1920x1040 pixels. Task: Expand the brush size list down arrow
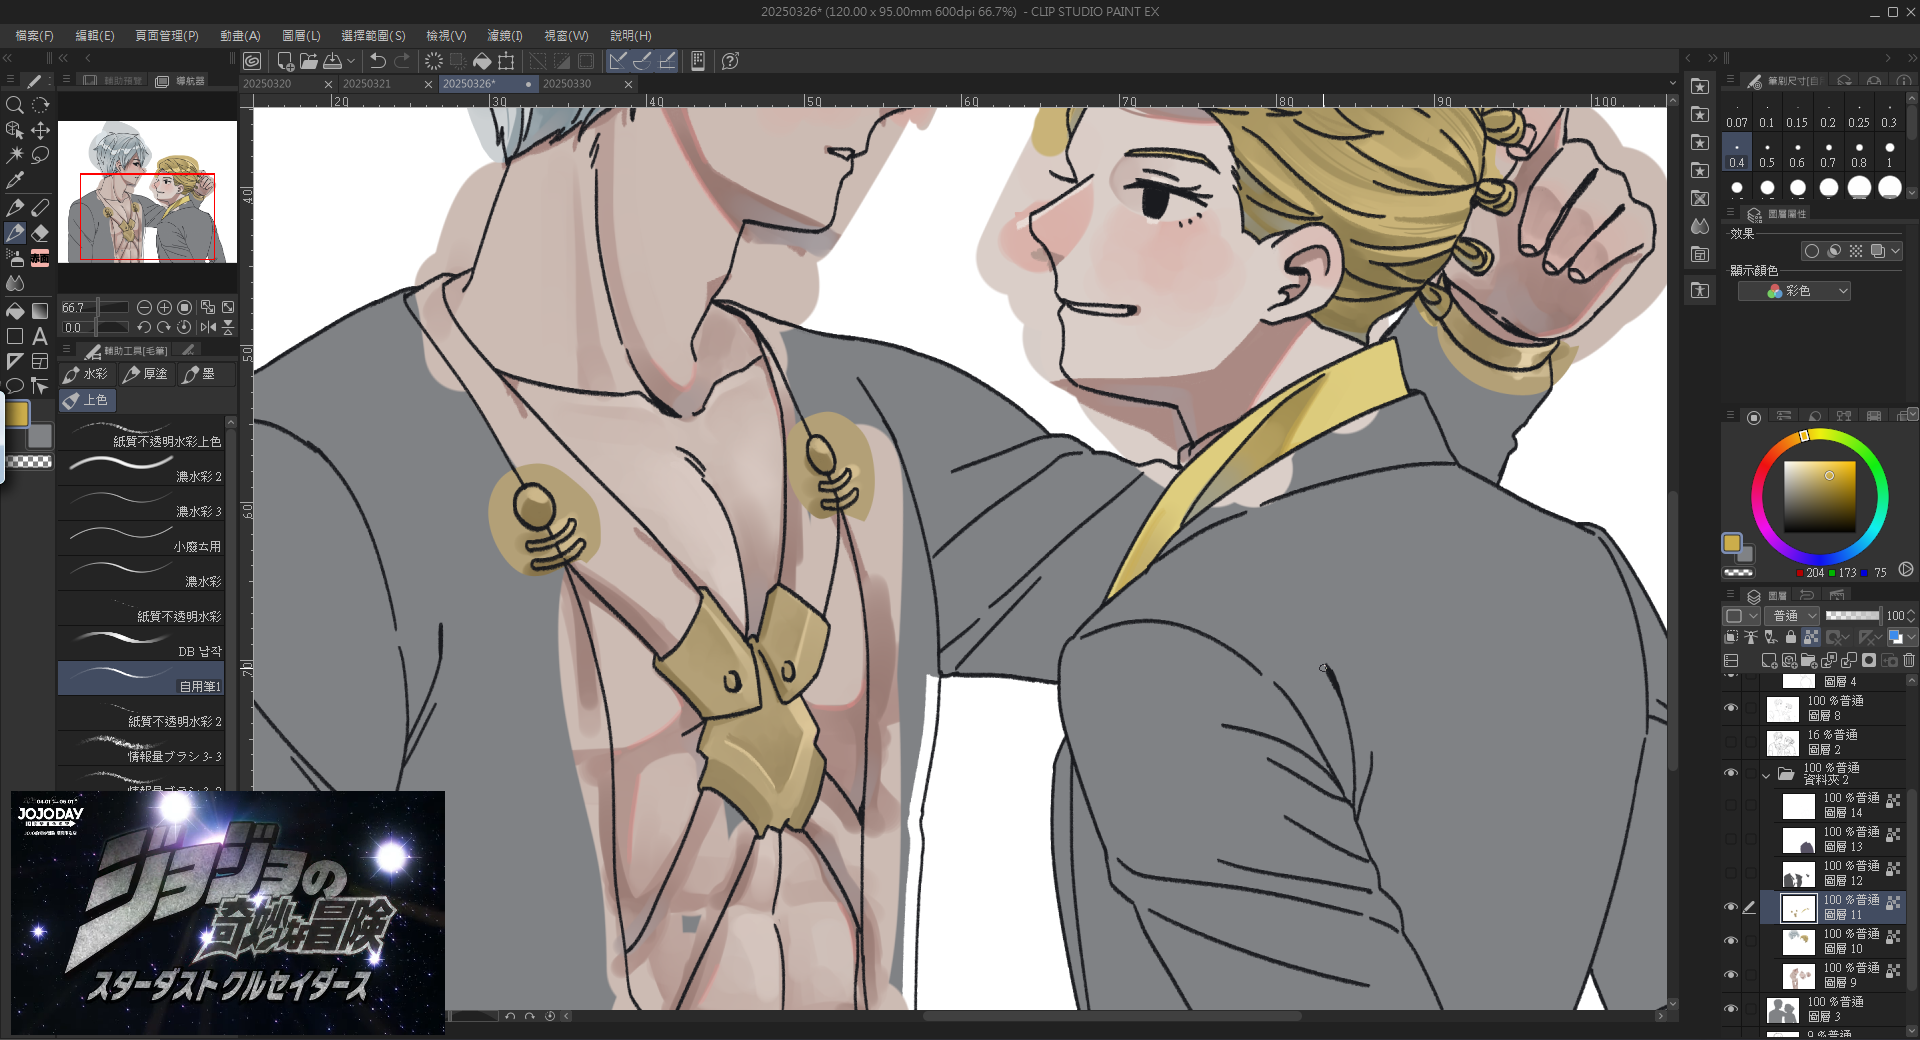click(1912, 193)
